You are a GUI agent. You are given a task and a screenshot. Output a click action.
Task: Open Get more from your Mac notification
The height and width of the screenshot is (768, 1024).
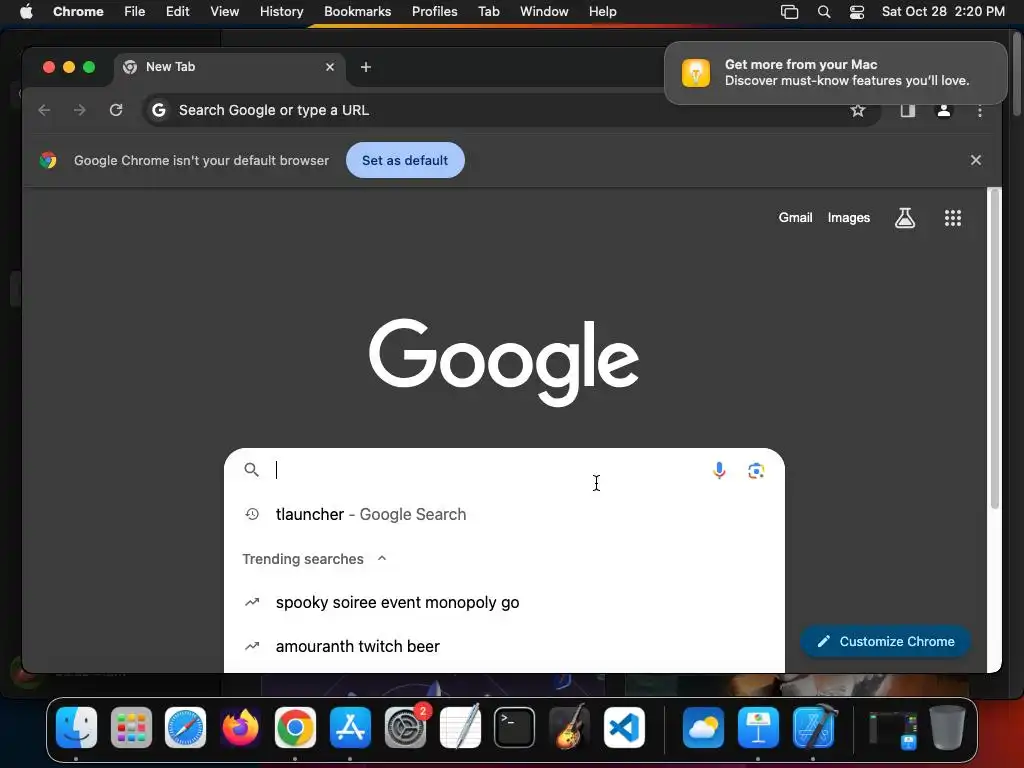pyautogui.click(x=835, y=72)
